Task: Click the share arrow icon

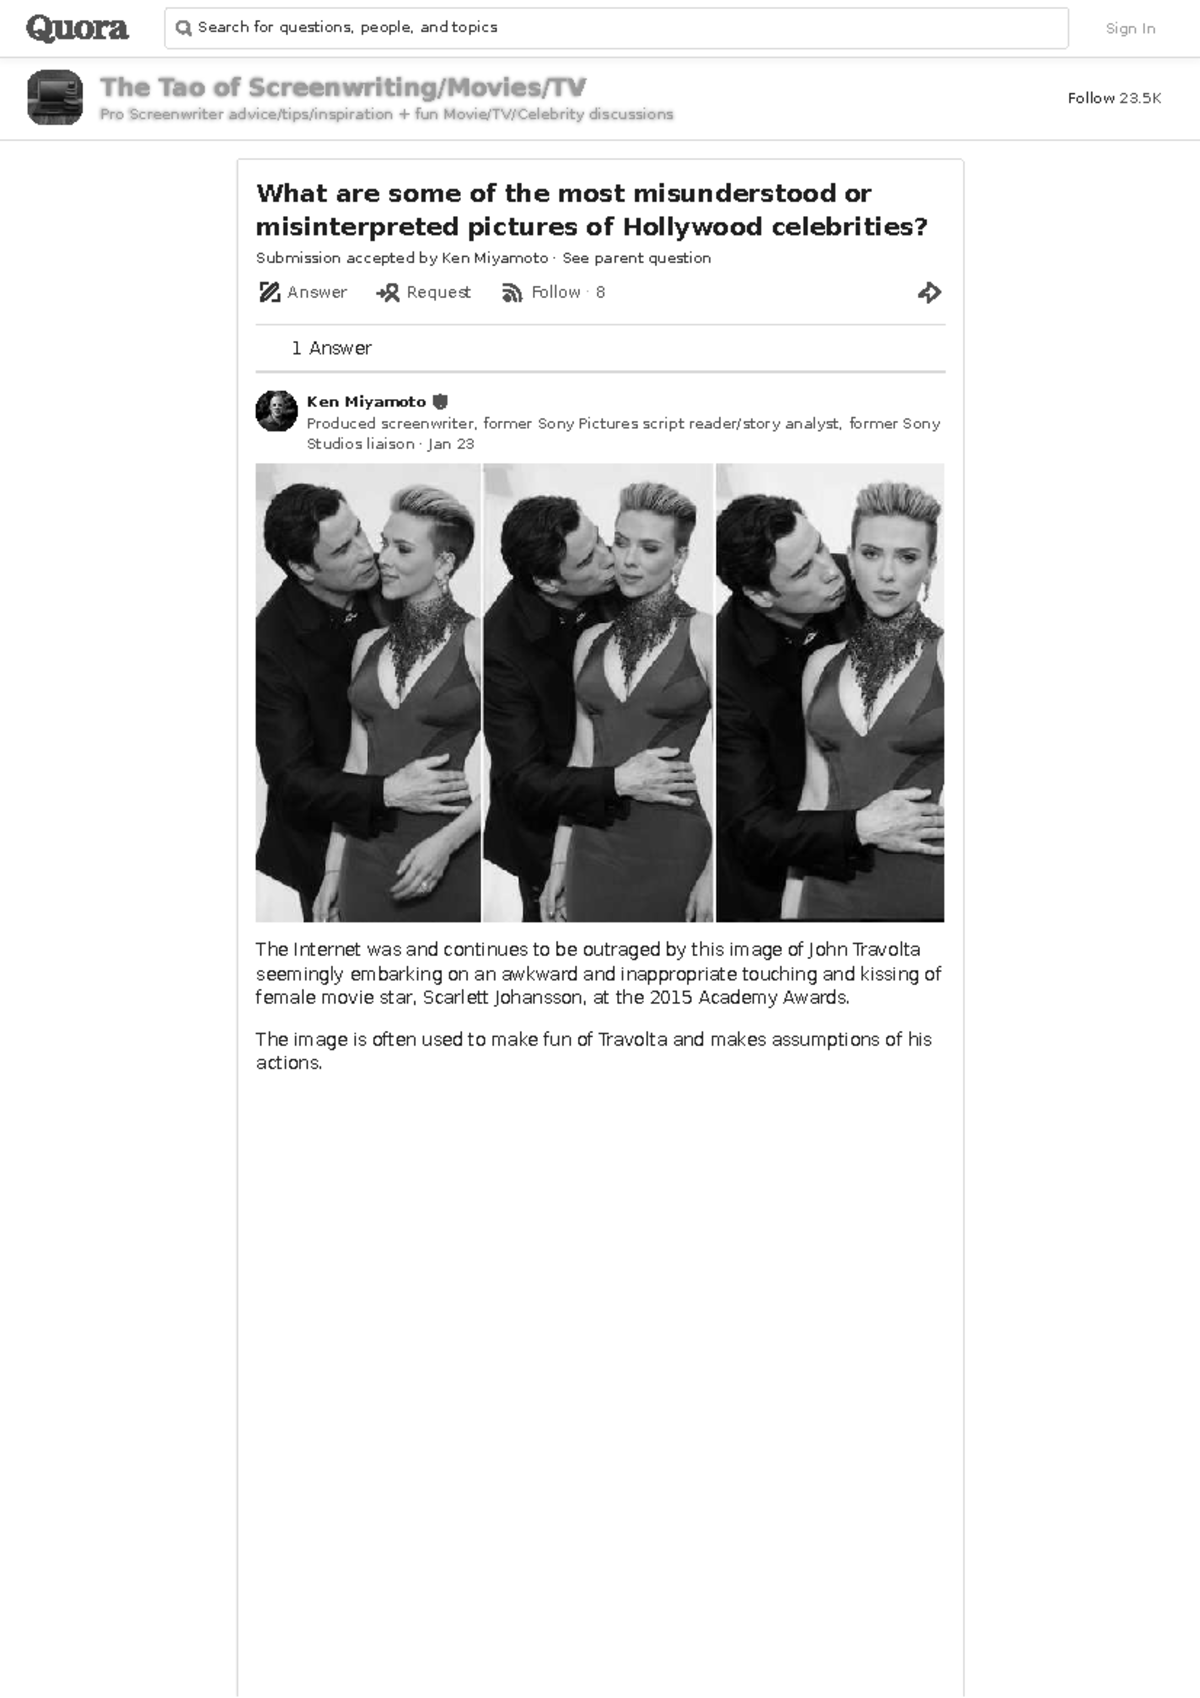Action: coord(930,292)
